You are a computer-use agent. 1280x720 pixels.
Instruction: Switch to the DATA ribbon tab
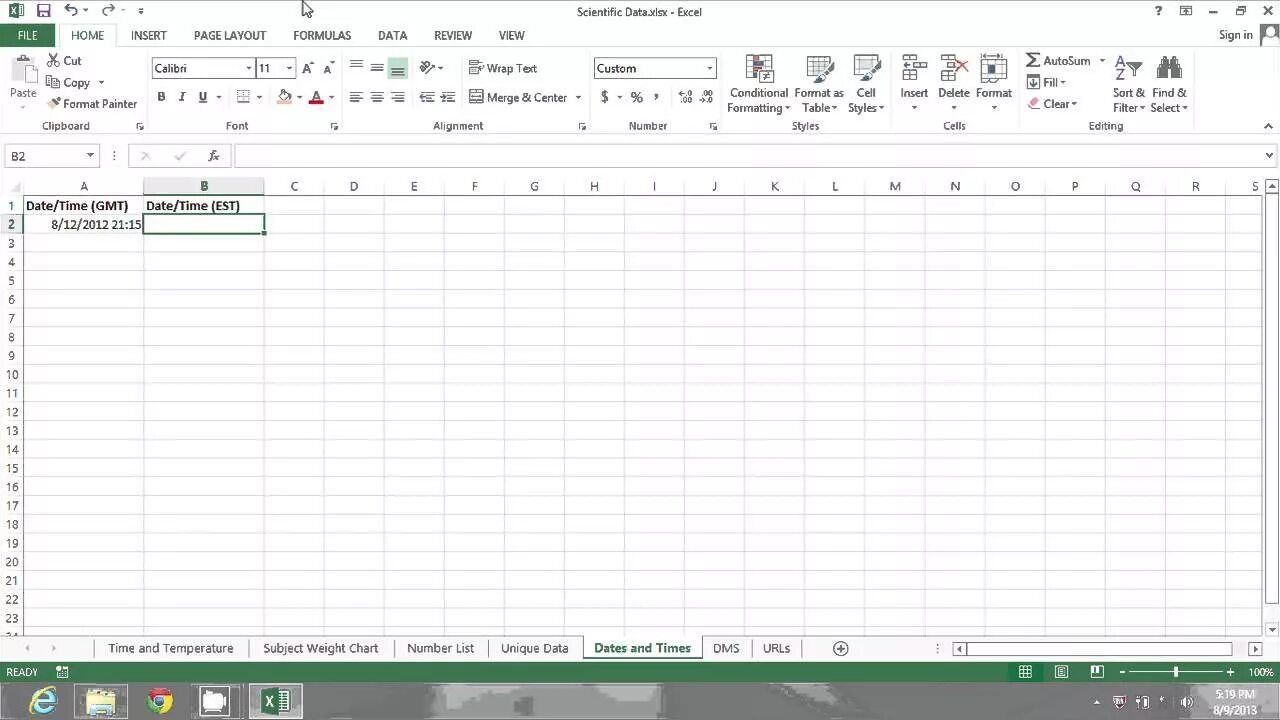[x=392, y=35]
